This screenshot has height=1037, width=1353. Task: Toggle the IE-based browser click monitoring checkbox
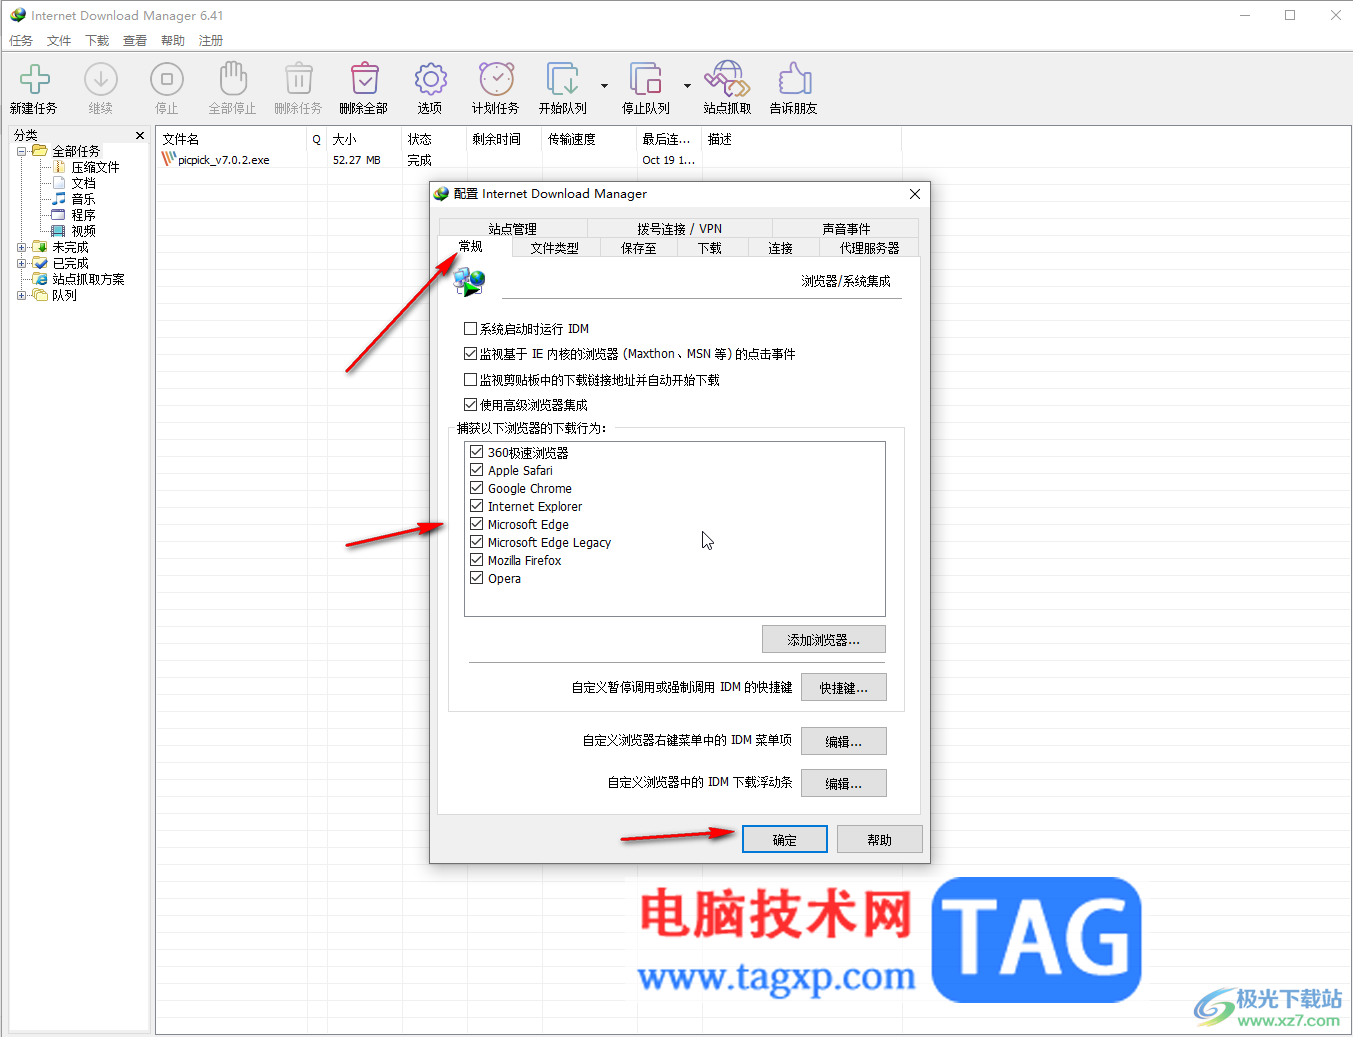tap(470, 354)
